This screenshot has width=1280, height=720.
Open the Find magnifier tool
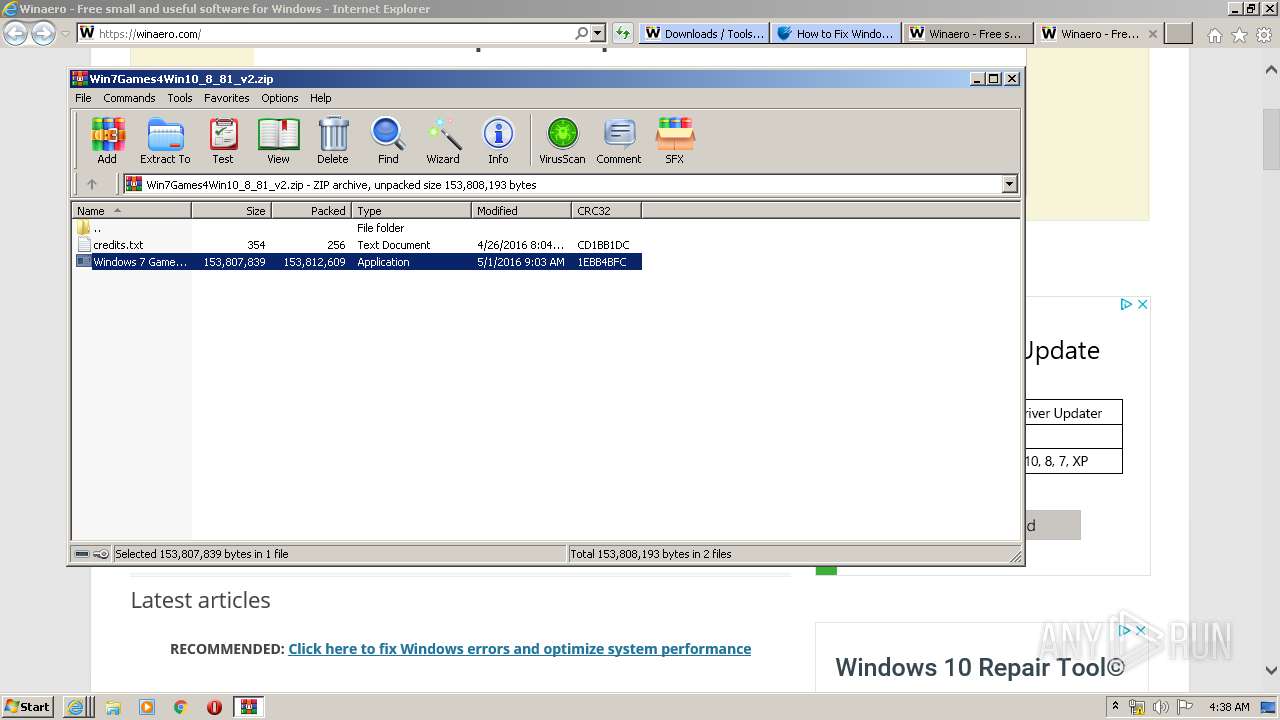(x=388, y=140)
